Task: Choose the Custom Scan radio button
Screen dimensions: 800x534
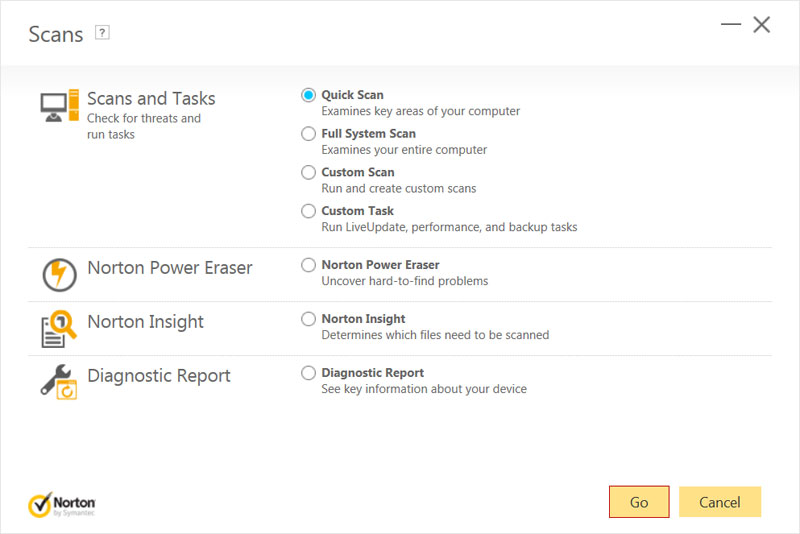Action: click(x=308, y=172)
